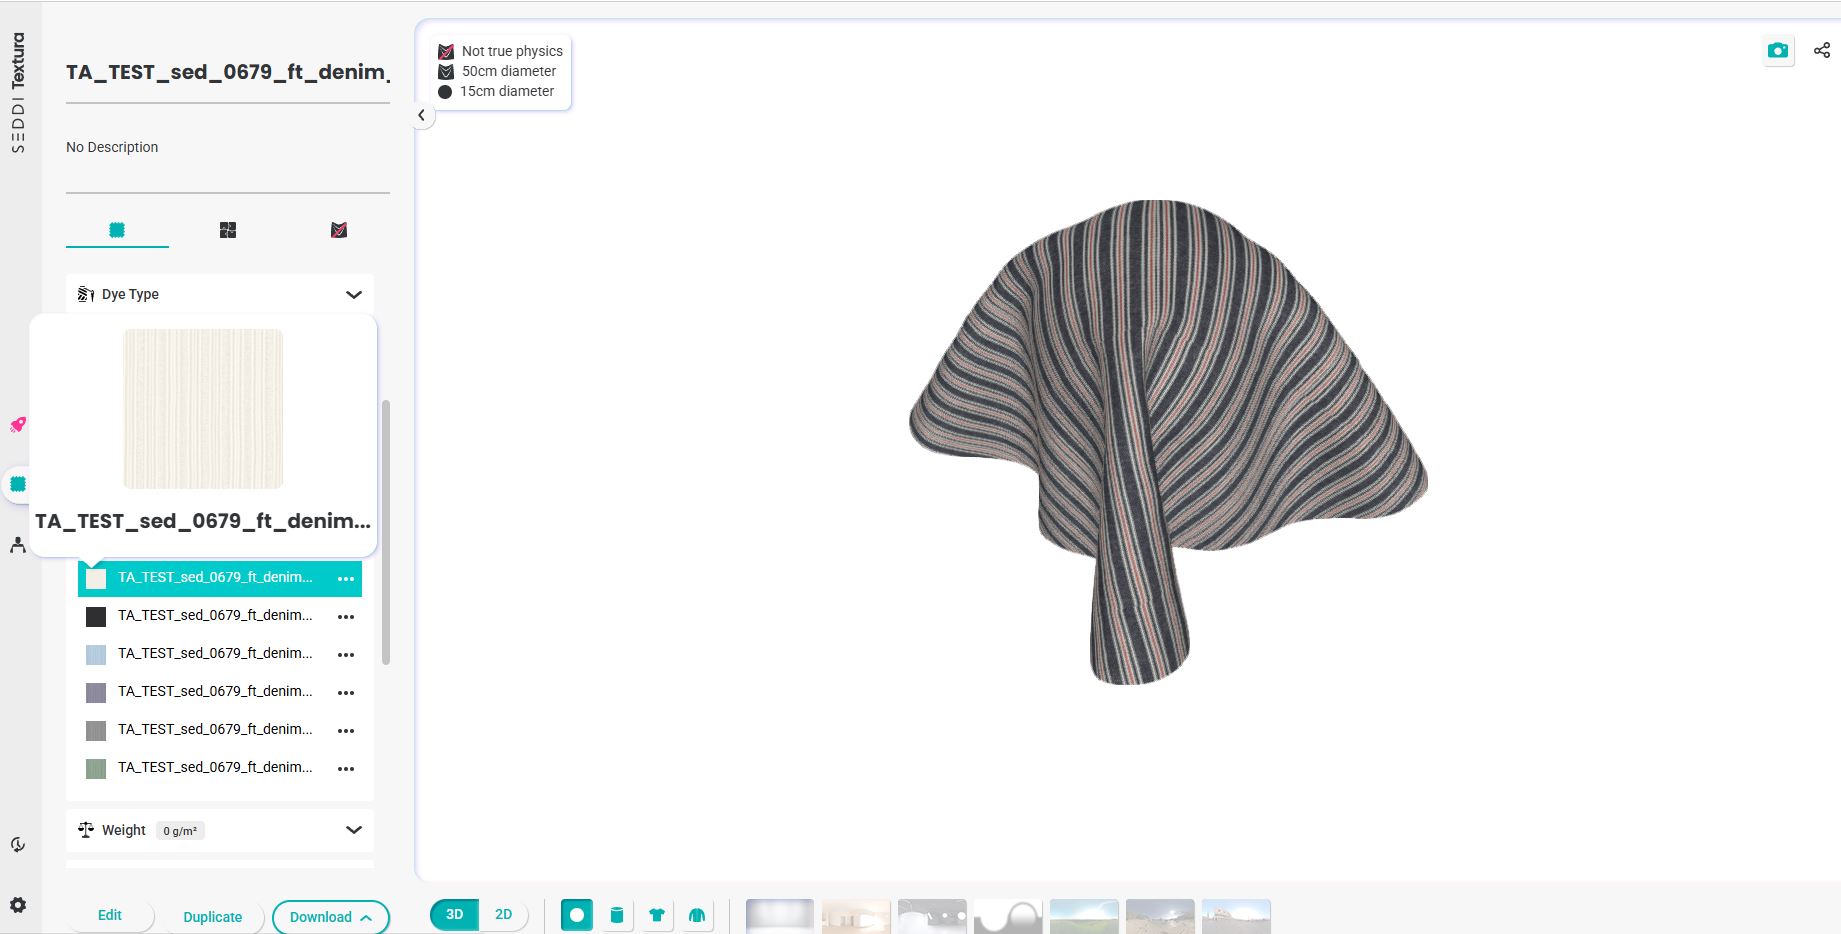Open the Download dropdown
The image size is (1841, 934).
point(330,917)
